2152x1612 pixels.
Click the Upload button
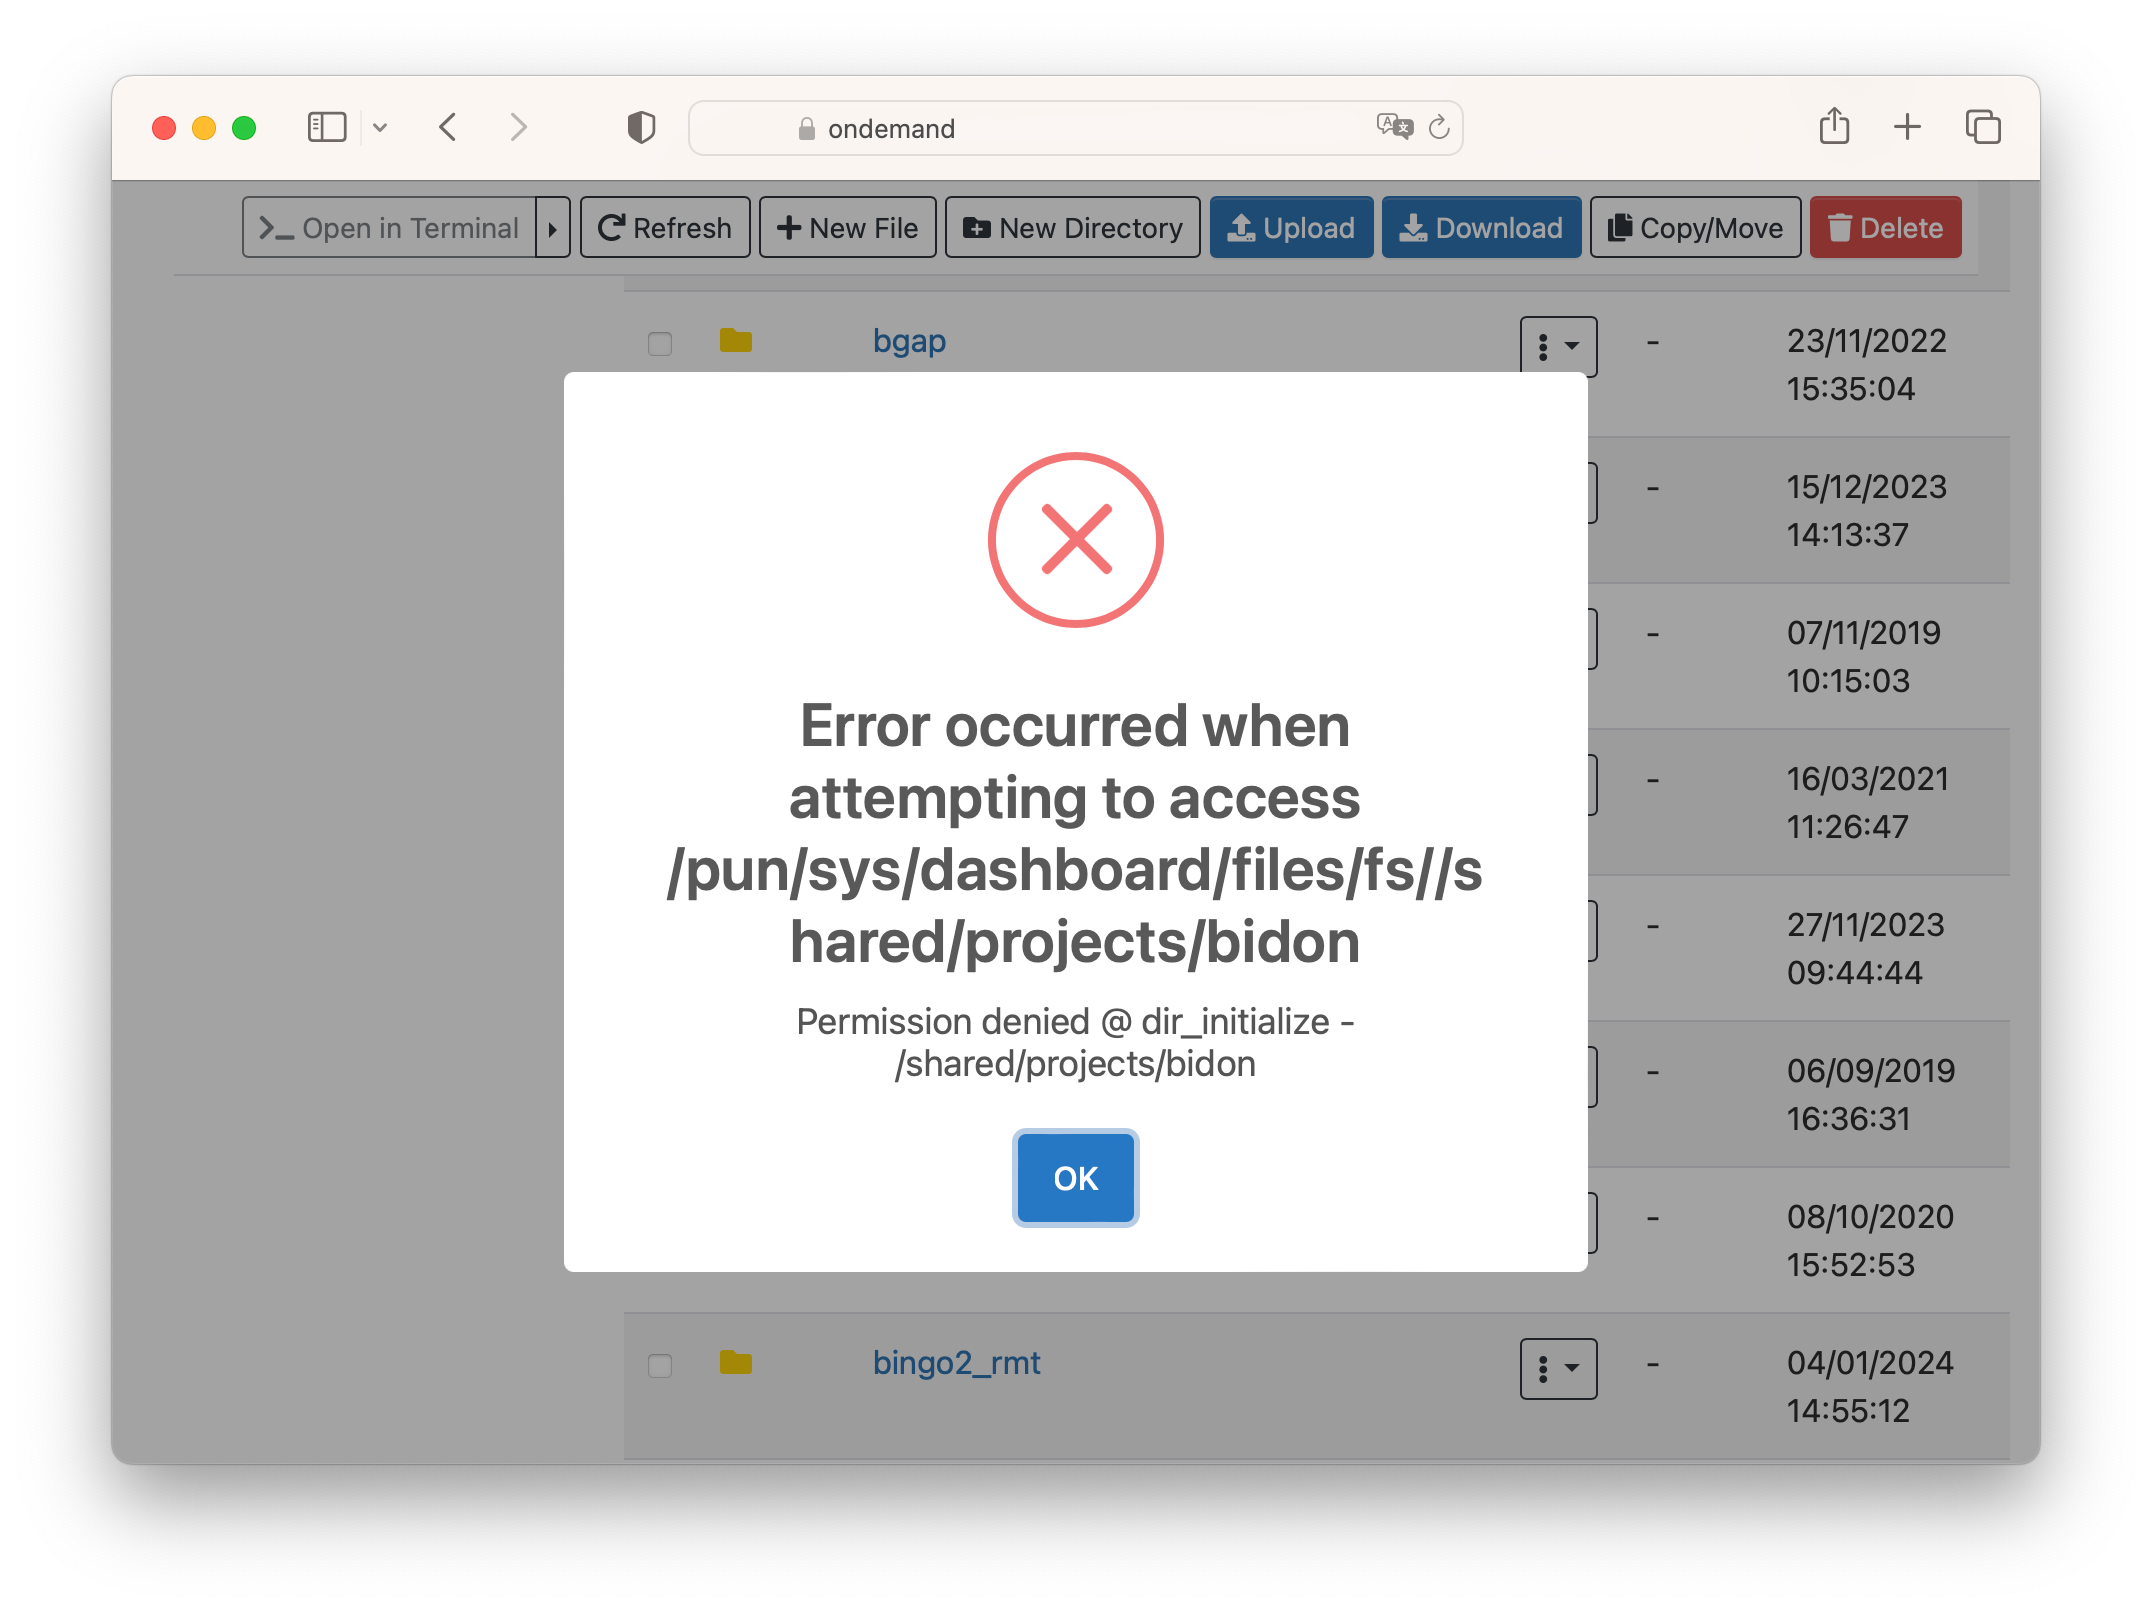(x=1291, y=228)
